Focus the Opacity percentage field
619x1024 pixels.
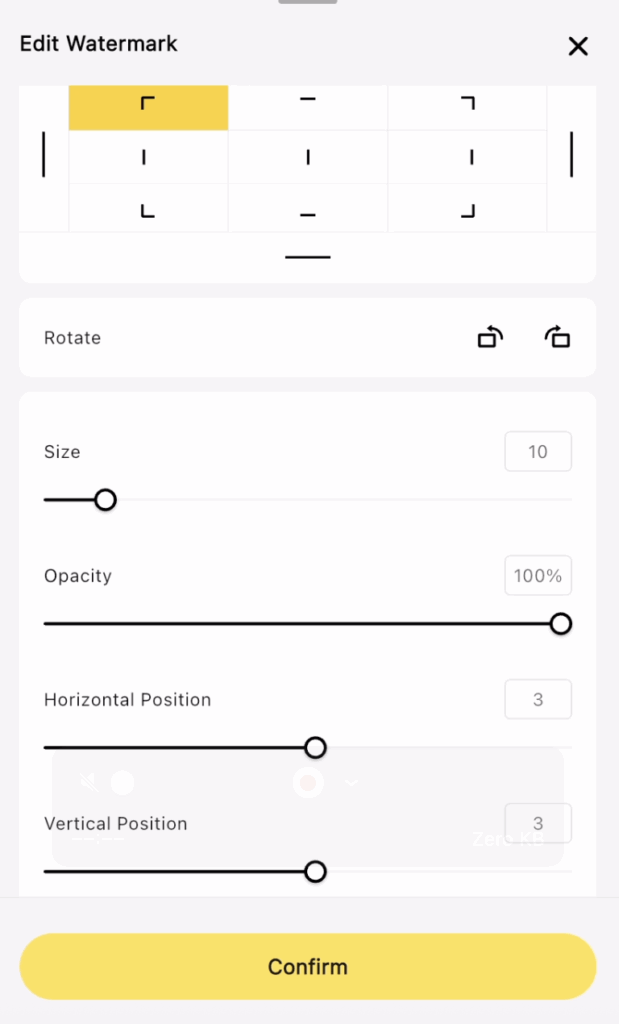tap(538, 575)
